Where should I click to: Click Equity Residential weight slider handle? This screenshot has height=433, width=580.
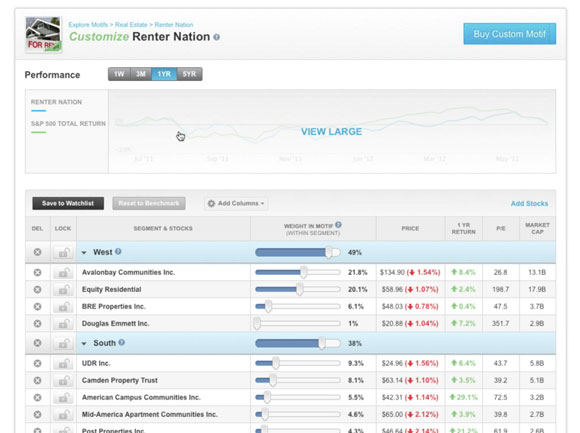(x=300, y=290)
